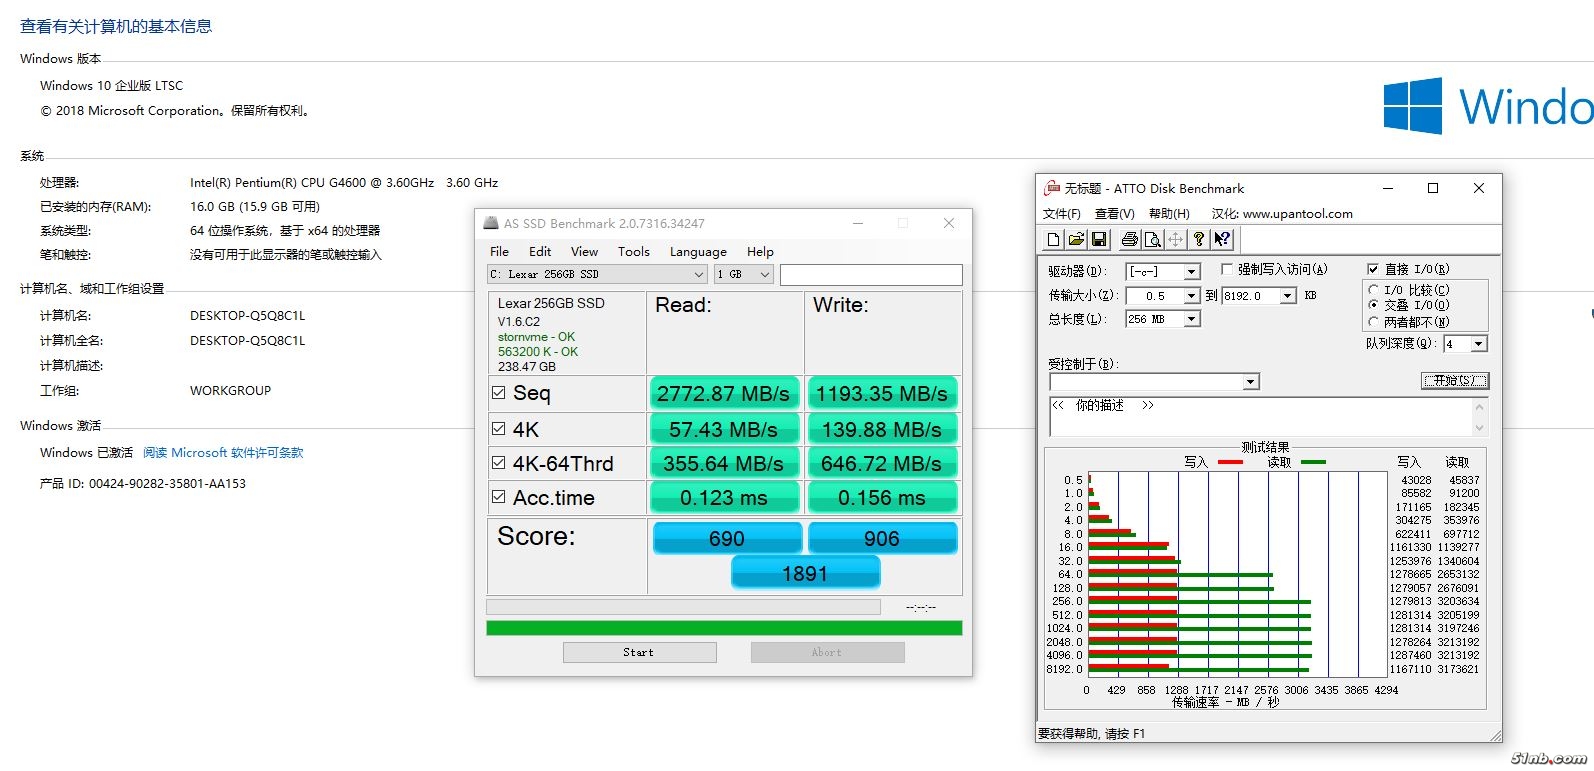The image size is (1594, 771).
Task: Click the Seq read result 2772.87 MB/s
Action: (723, 394)
